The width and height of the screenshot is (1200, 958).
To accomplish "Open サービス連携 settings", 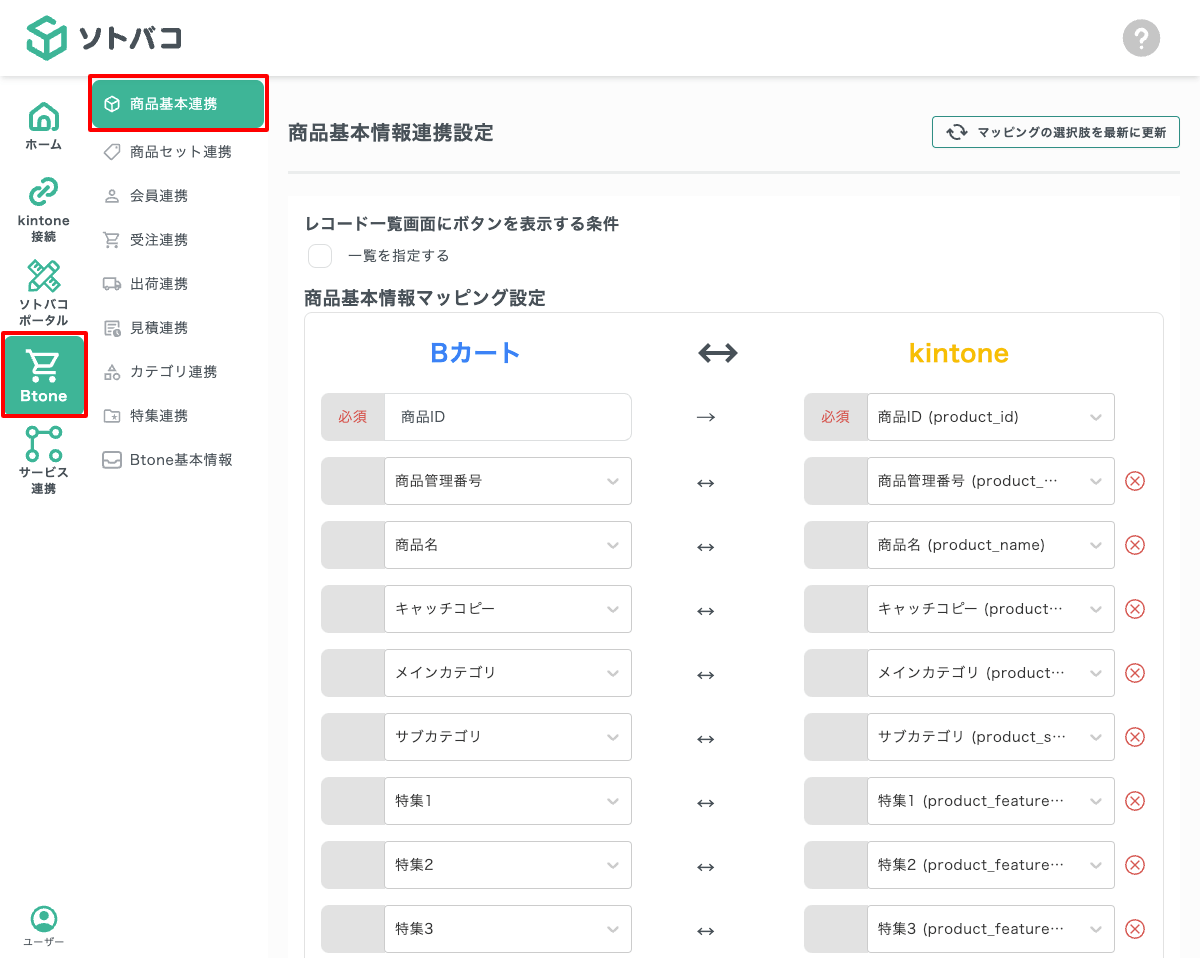I will pyautogui.click(x=43, y=458).
